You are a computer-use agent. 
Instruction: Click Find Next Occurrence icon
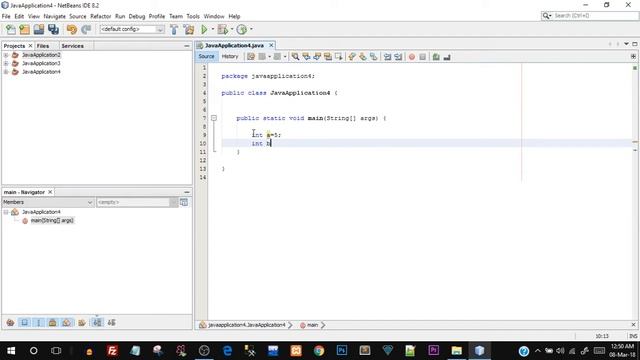click(x=317, y=57)
